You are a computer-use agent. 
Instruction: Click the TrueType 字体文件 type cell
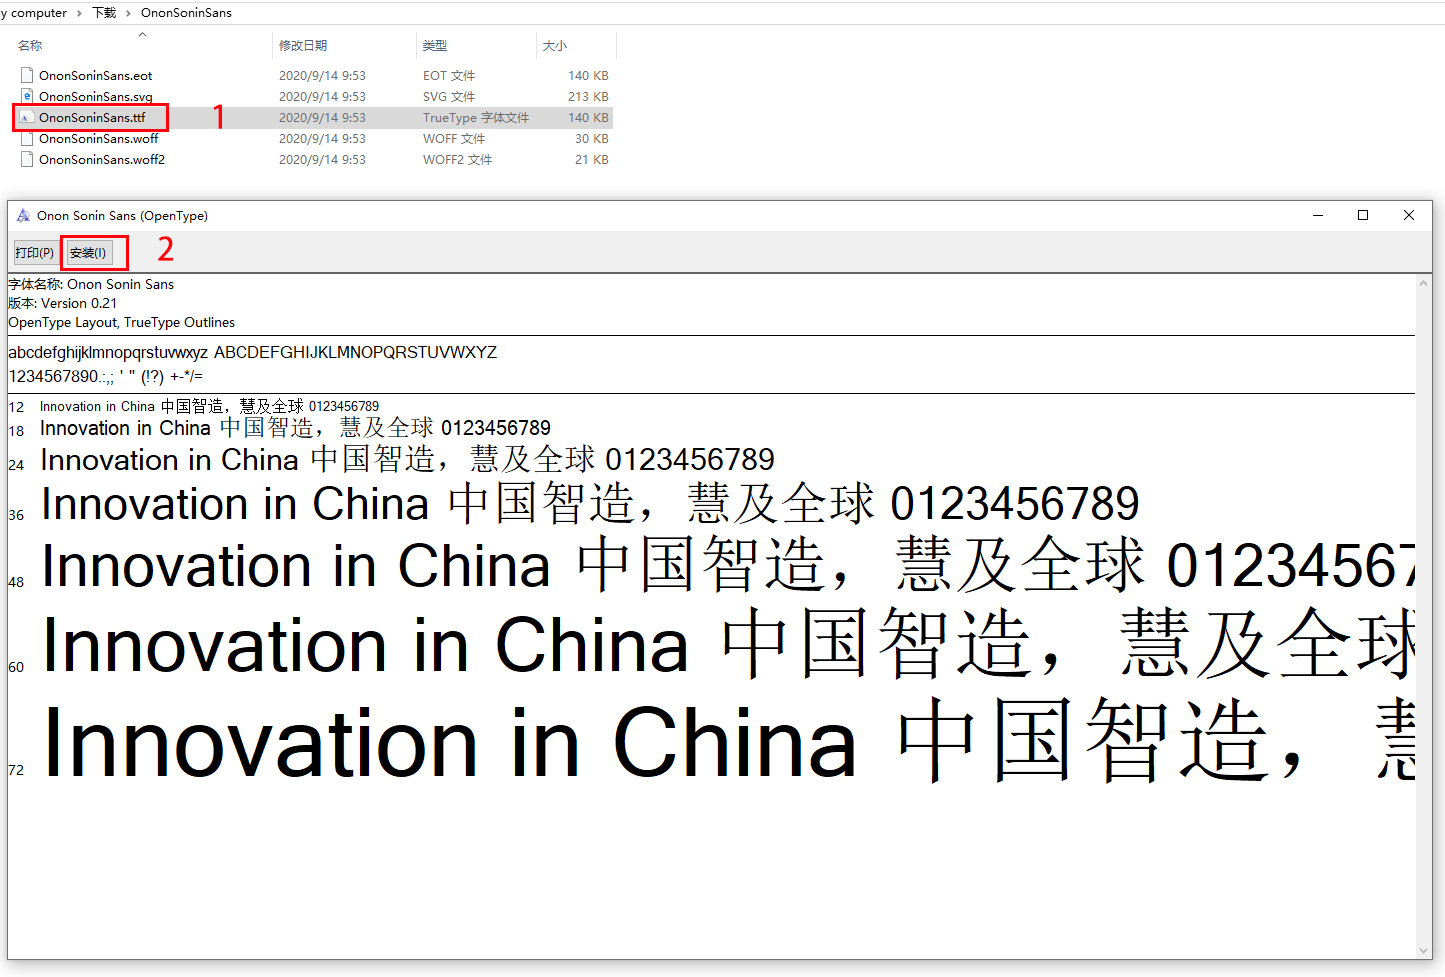(476, 117)
